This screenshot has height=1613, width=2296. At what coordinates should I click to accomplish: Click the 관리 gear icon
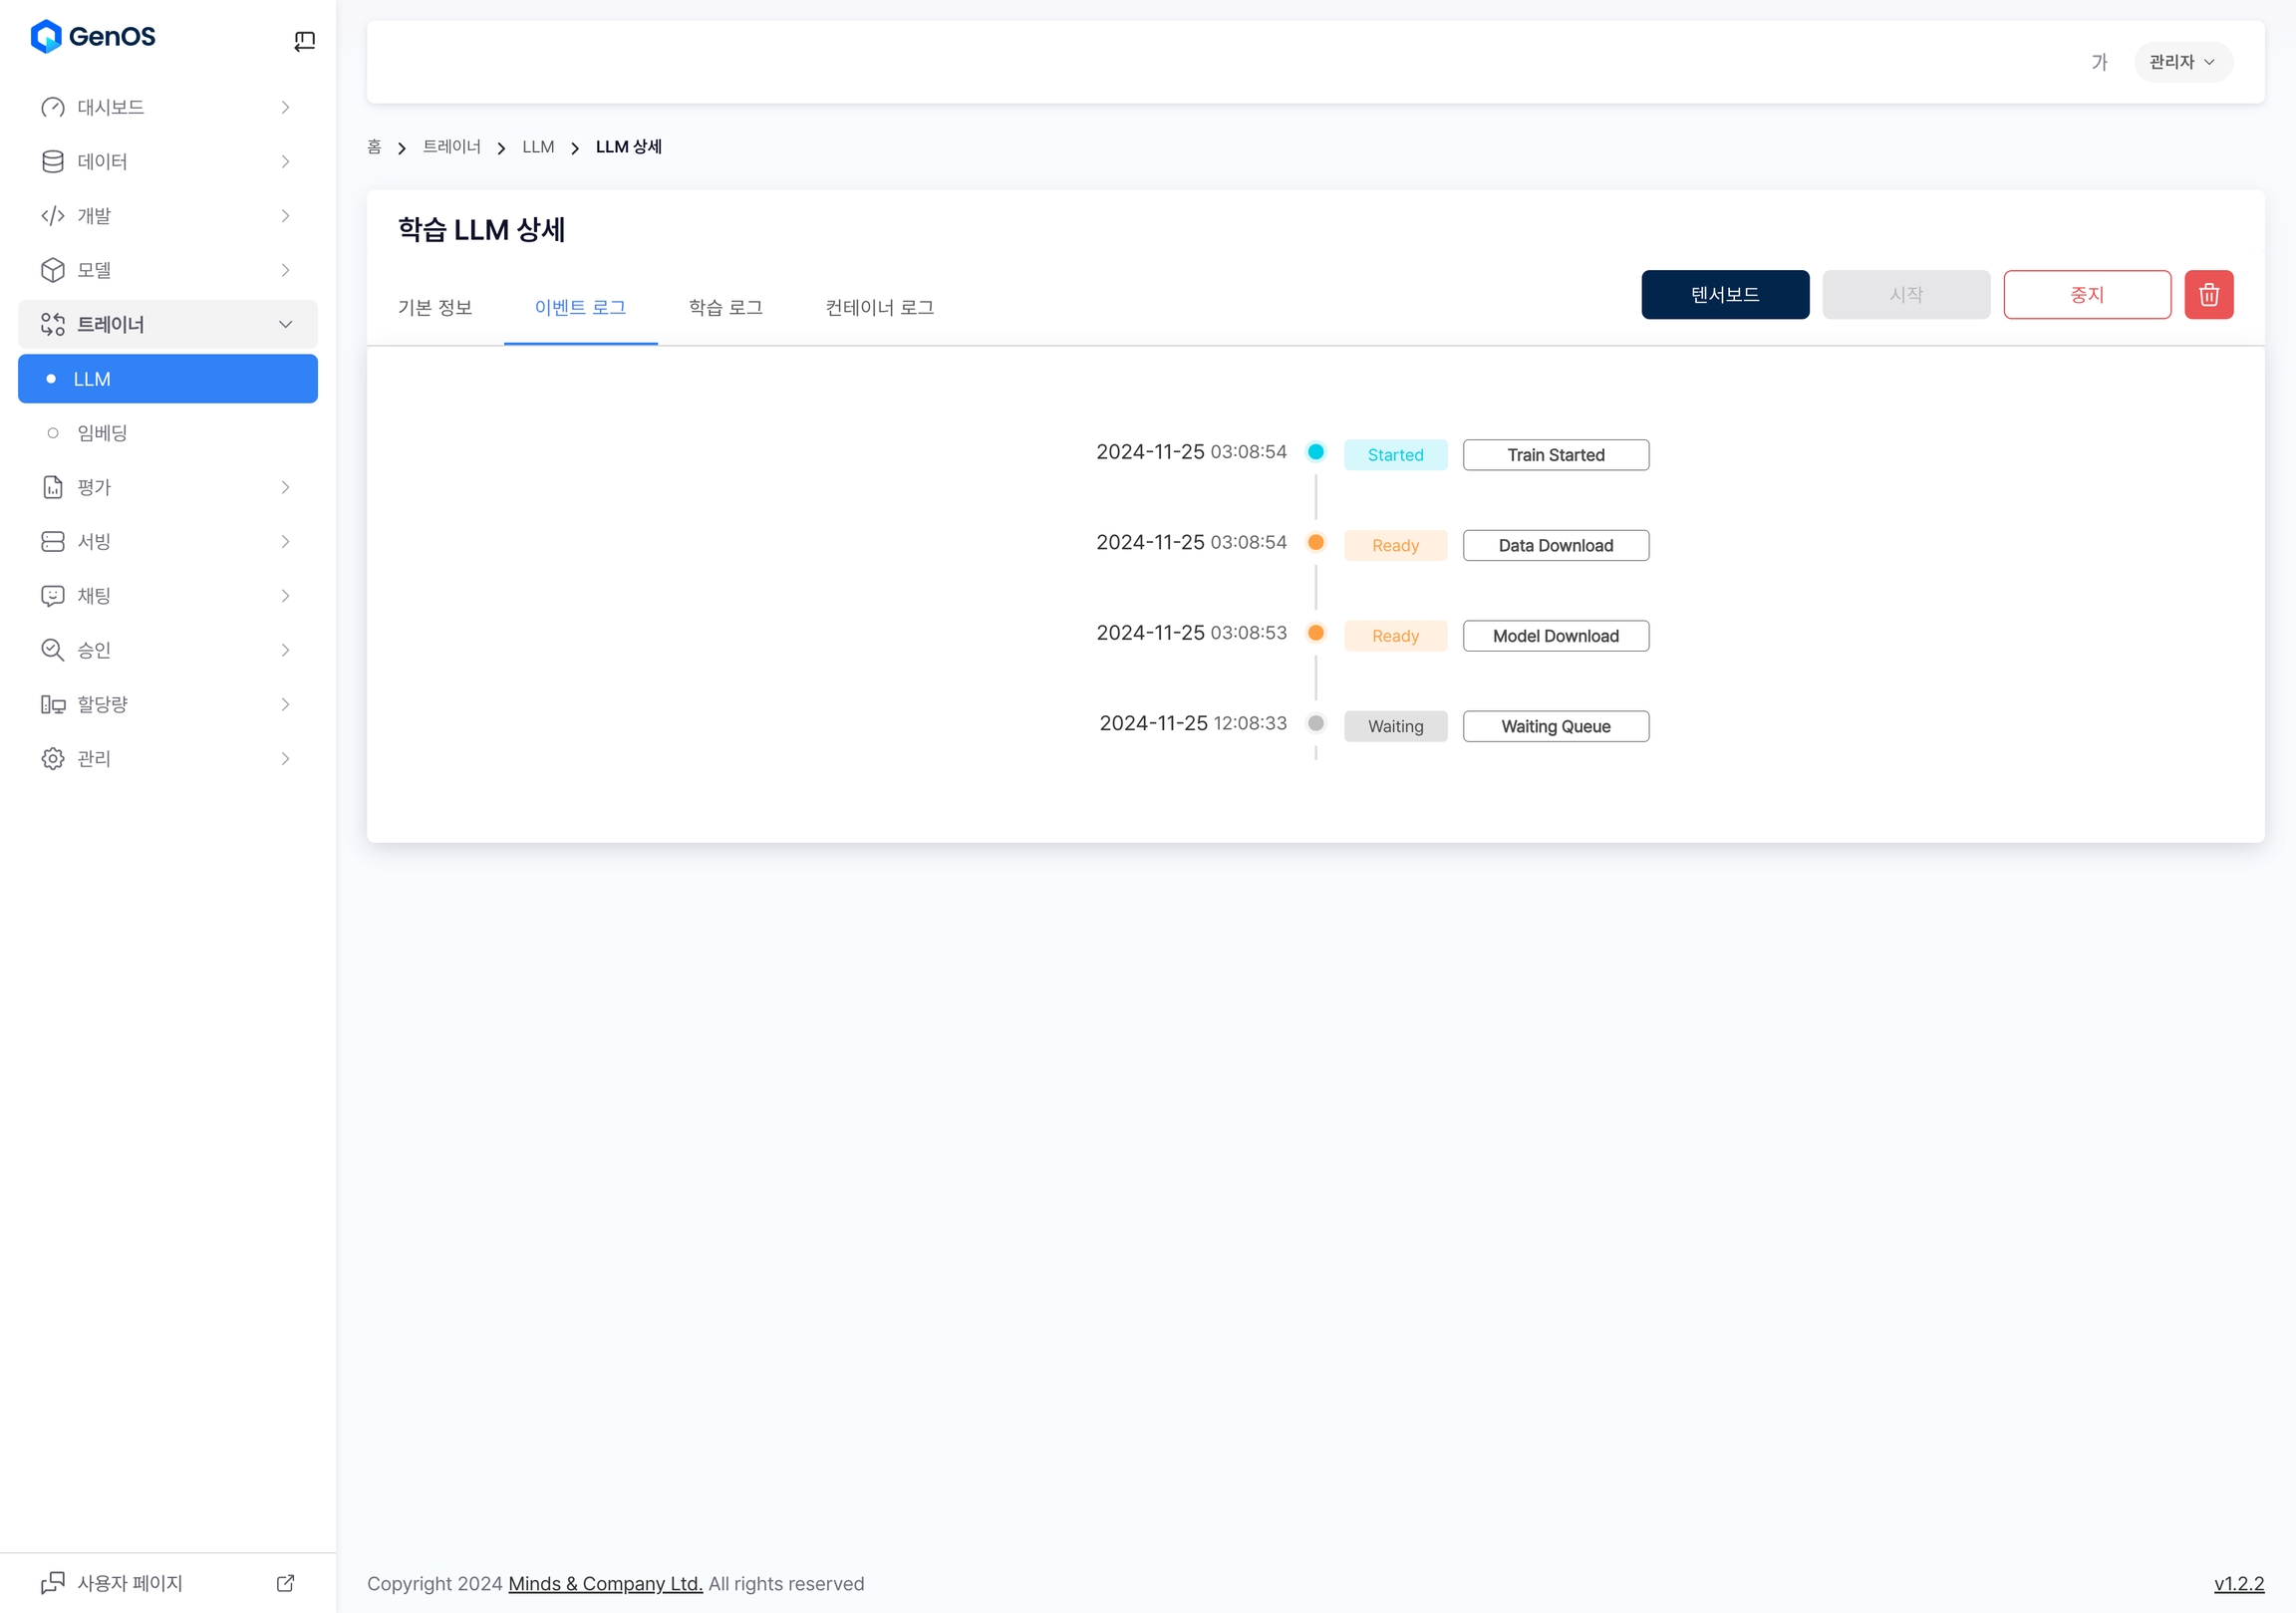[53, 759]
